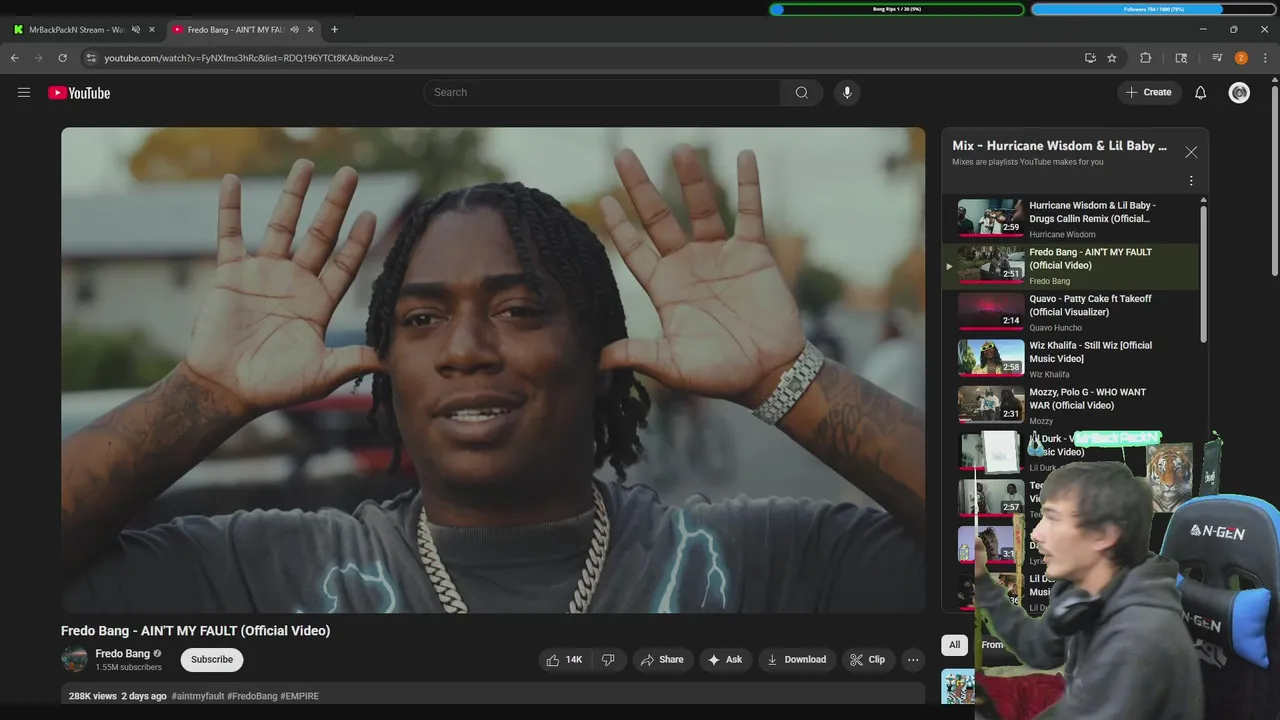The image size is (1280, 720).
Task: Click the install app icon in address bar
Action: tap(1090, 58)
